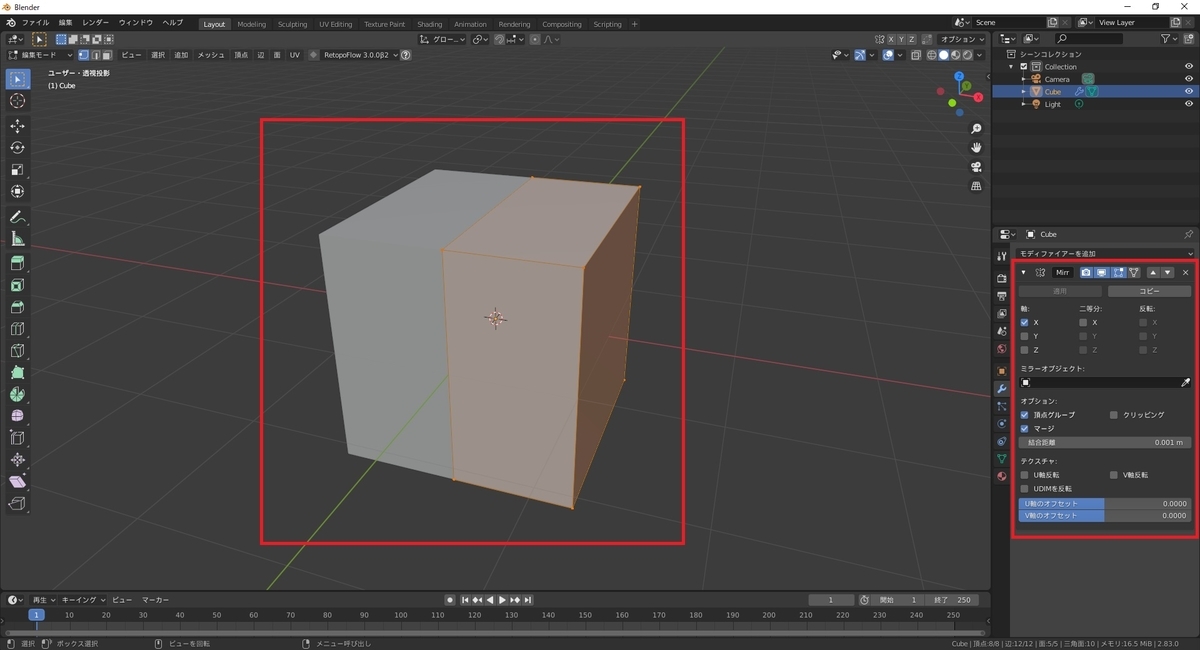Collapse the Mirror modifier panel

pyautogui.click(x=1023, y=273)
